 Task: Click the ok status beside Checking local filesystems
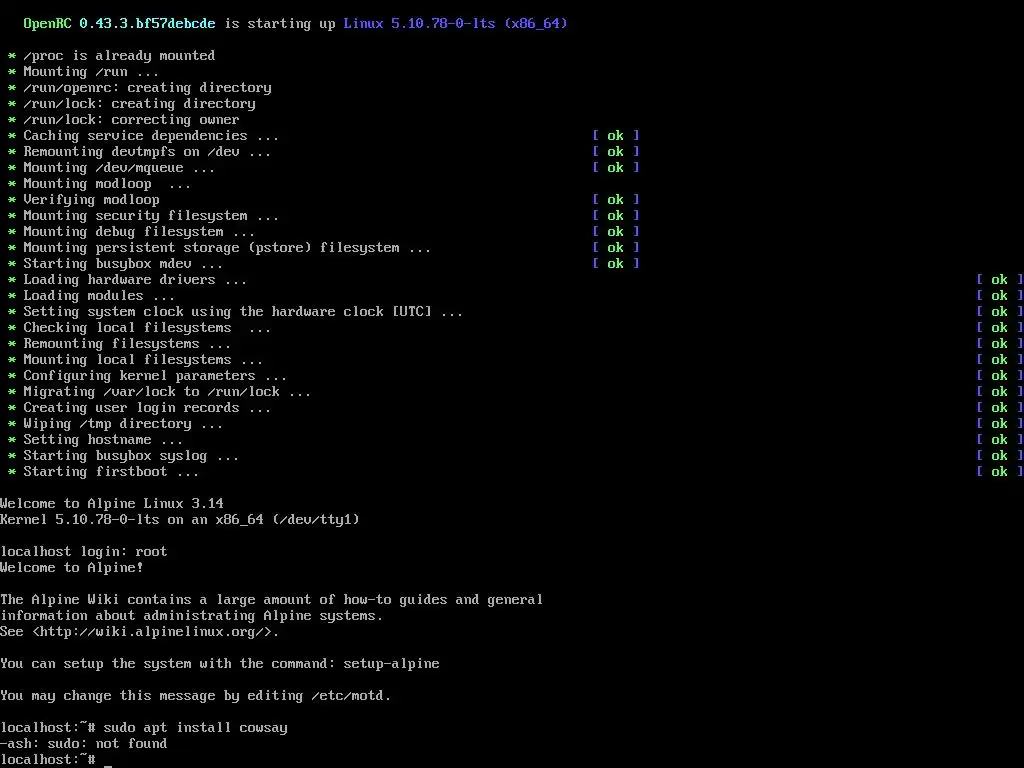pos(999,328)
